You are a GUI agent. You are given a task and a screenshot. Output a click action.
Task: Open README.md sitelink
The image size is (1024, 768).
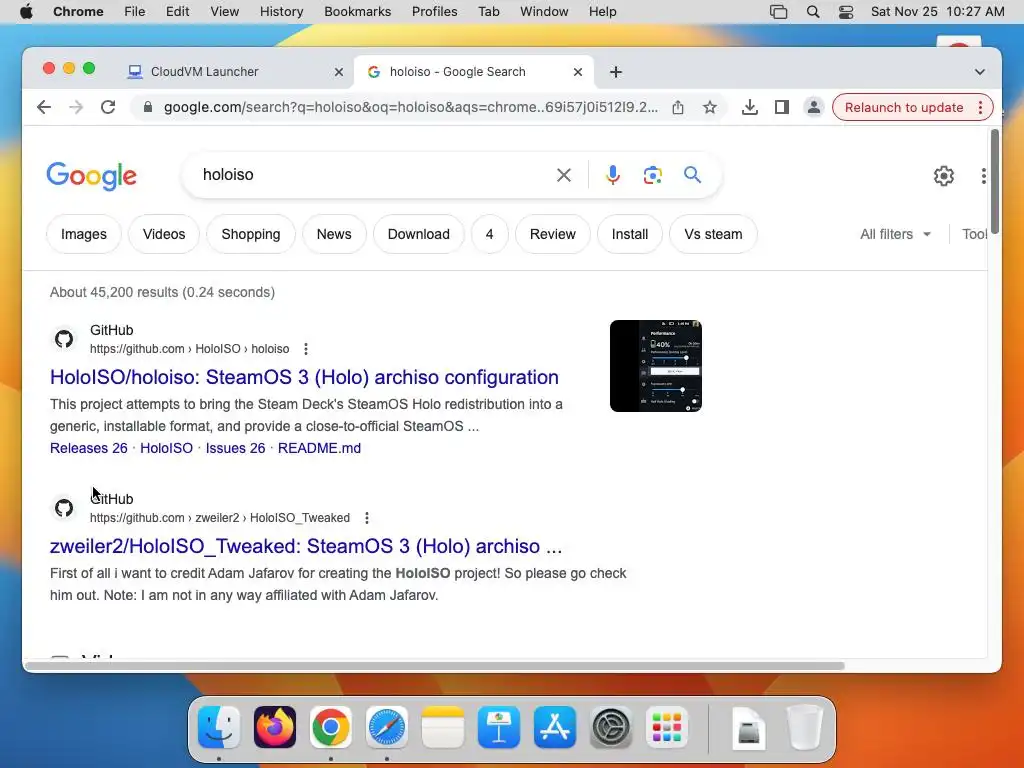[x=319, y=448]
